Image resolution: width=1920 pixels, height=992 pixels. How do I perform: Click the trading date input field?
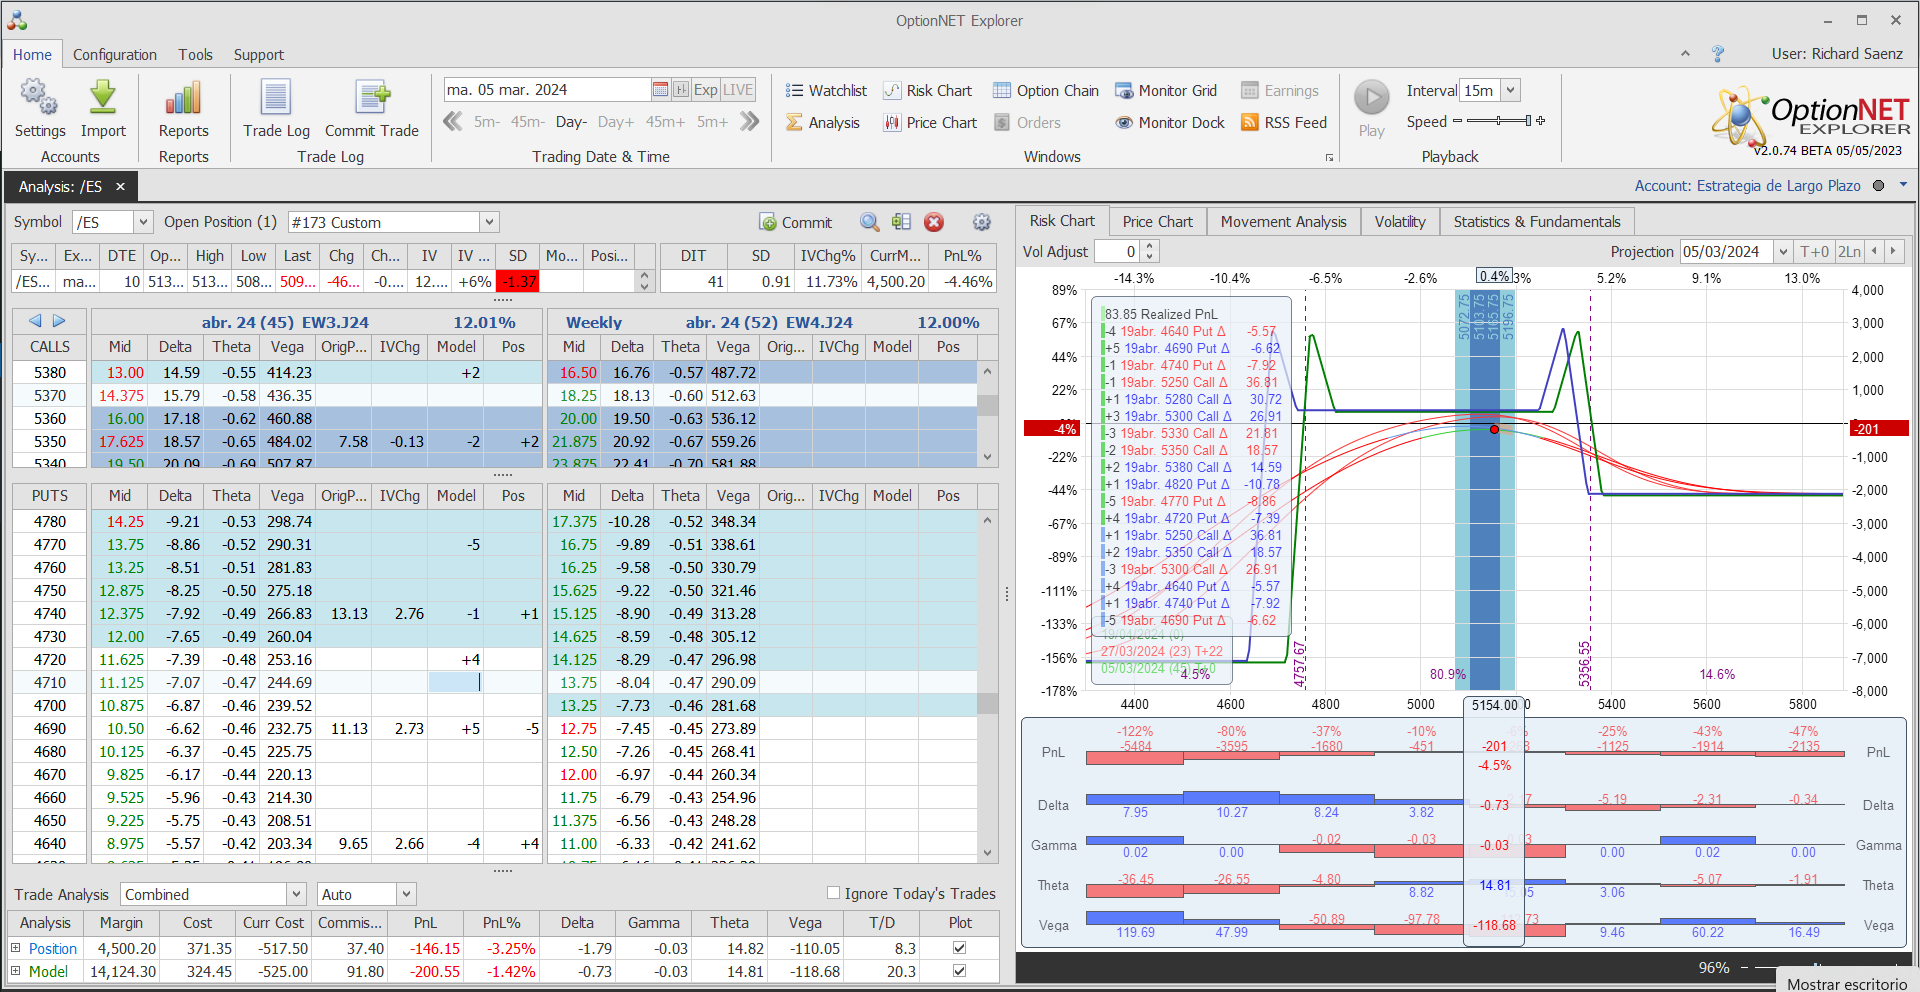coord(547,90)
